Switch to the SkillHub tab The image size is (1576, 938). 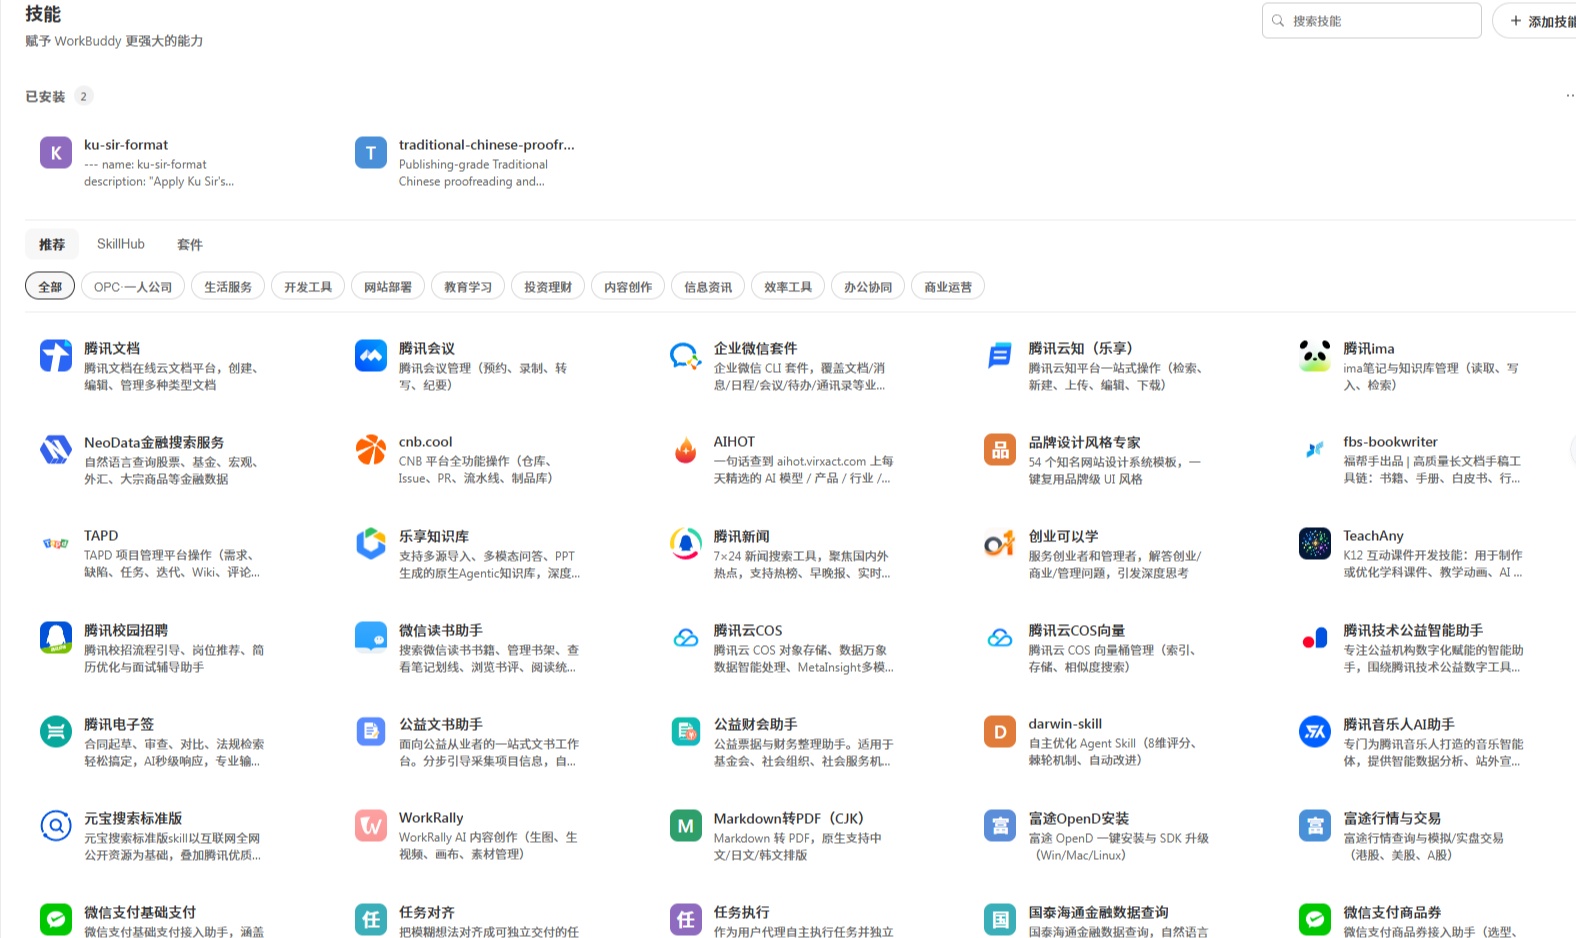[121, 244]
